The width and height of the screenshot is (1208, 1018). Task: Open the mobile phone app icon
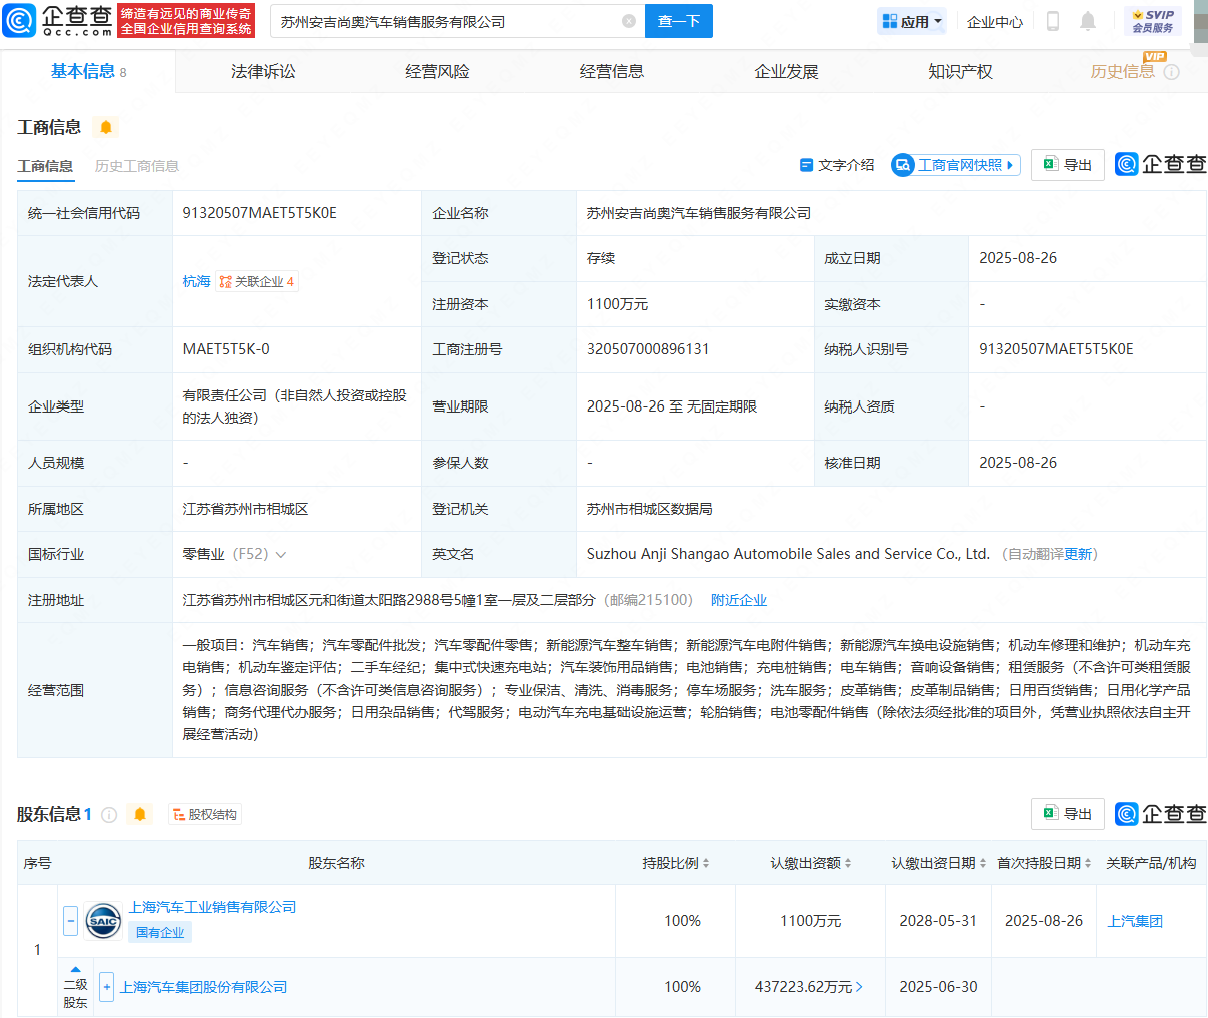(1052, 21)
